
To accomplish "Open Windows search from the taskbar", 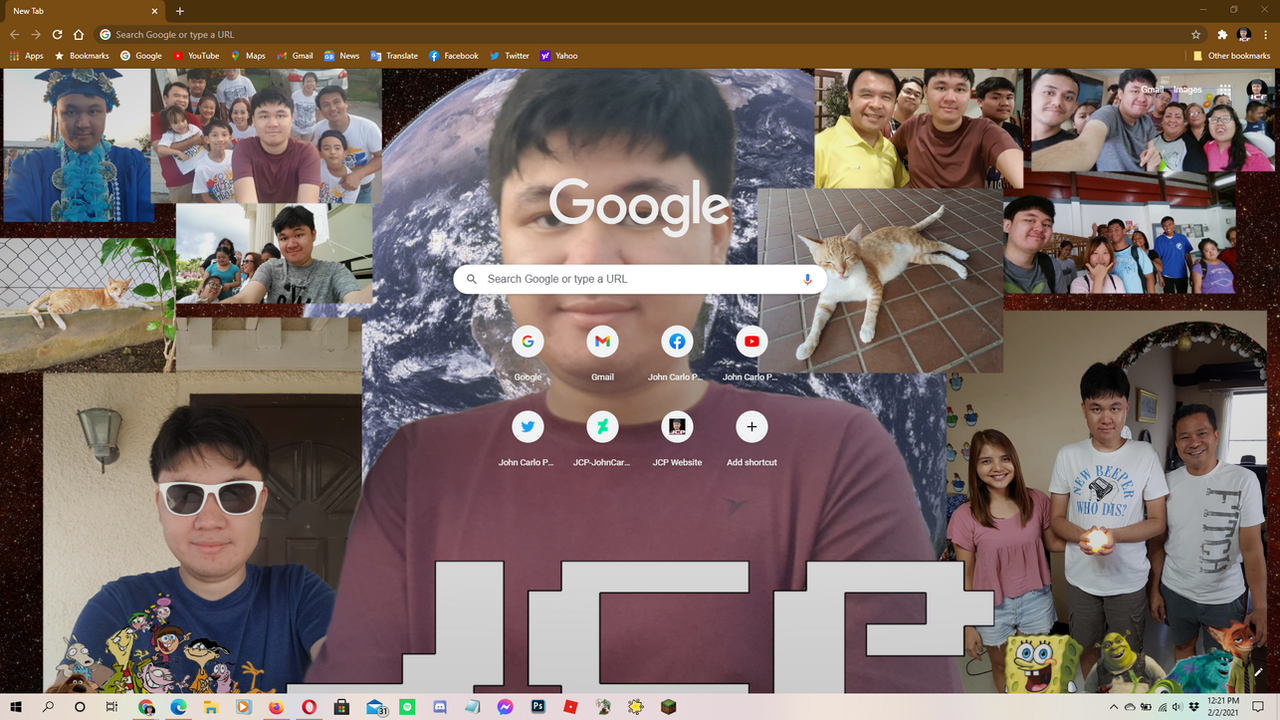I will click(48, 706).
